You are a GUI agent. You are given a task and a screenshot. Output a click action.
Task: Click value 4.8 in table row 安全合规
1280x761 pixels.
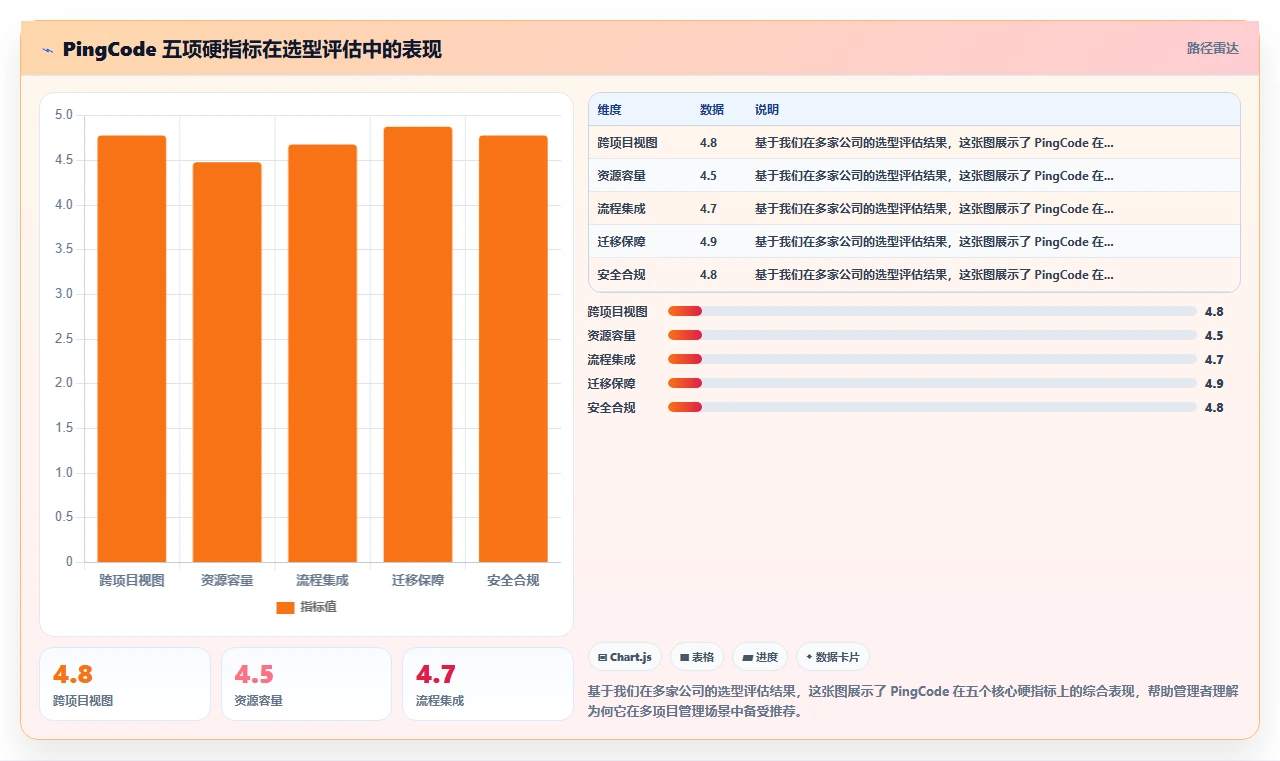pyautogui.click(x=709, y=275)
